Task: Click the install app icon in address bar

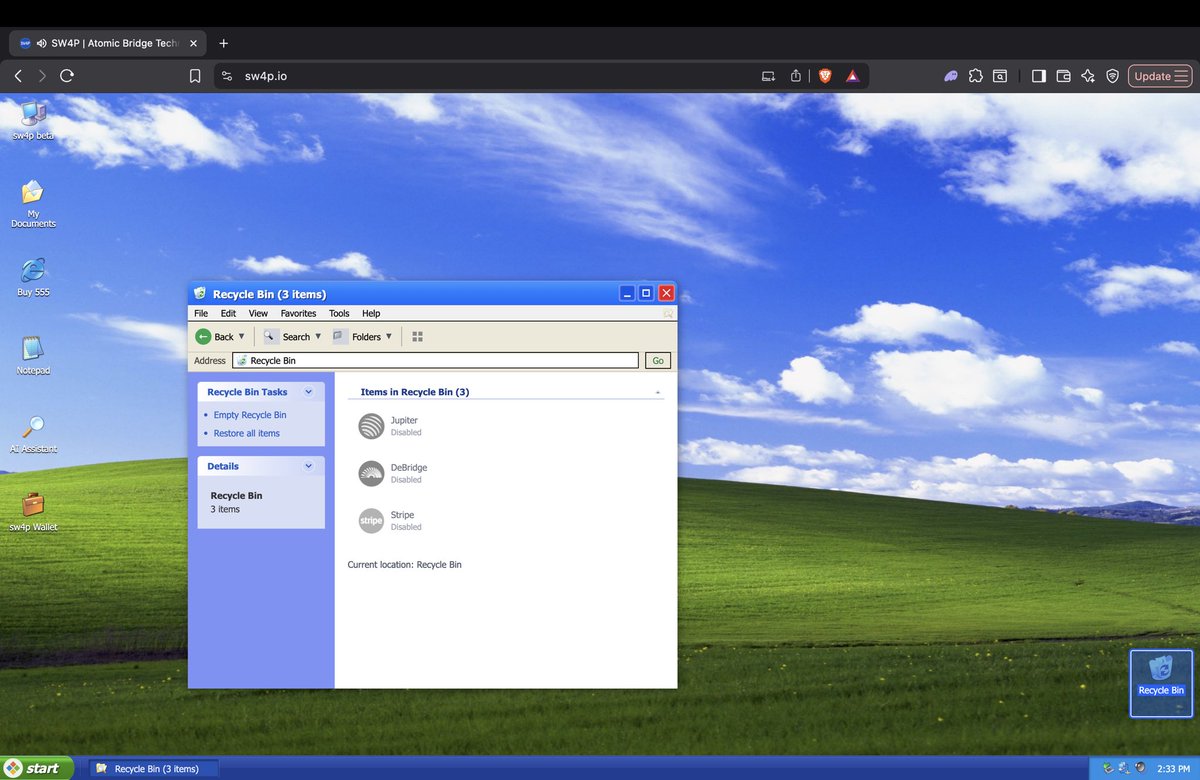Action: pos(768,76)
